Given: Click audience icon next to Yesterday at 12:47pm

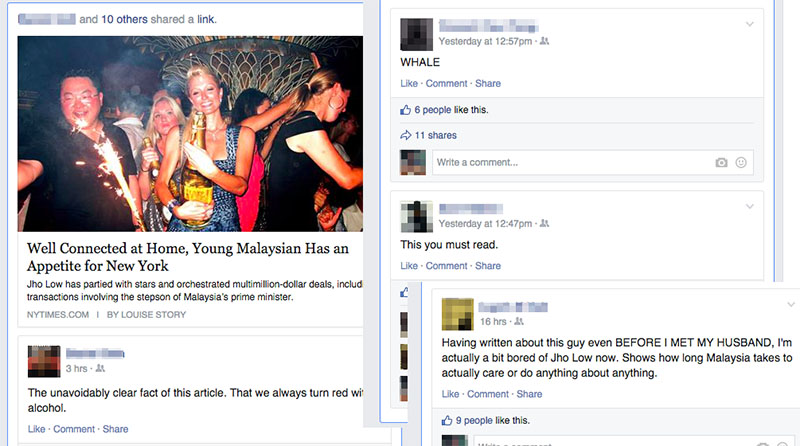Looking at the screenshot, I should [x=544, y=224].
